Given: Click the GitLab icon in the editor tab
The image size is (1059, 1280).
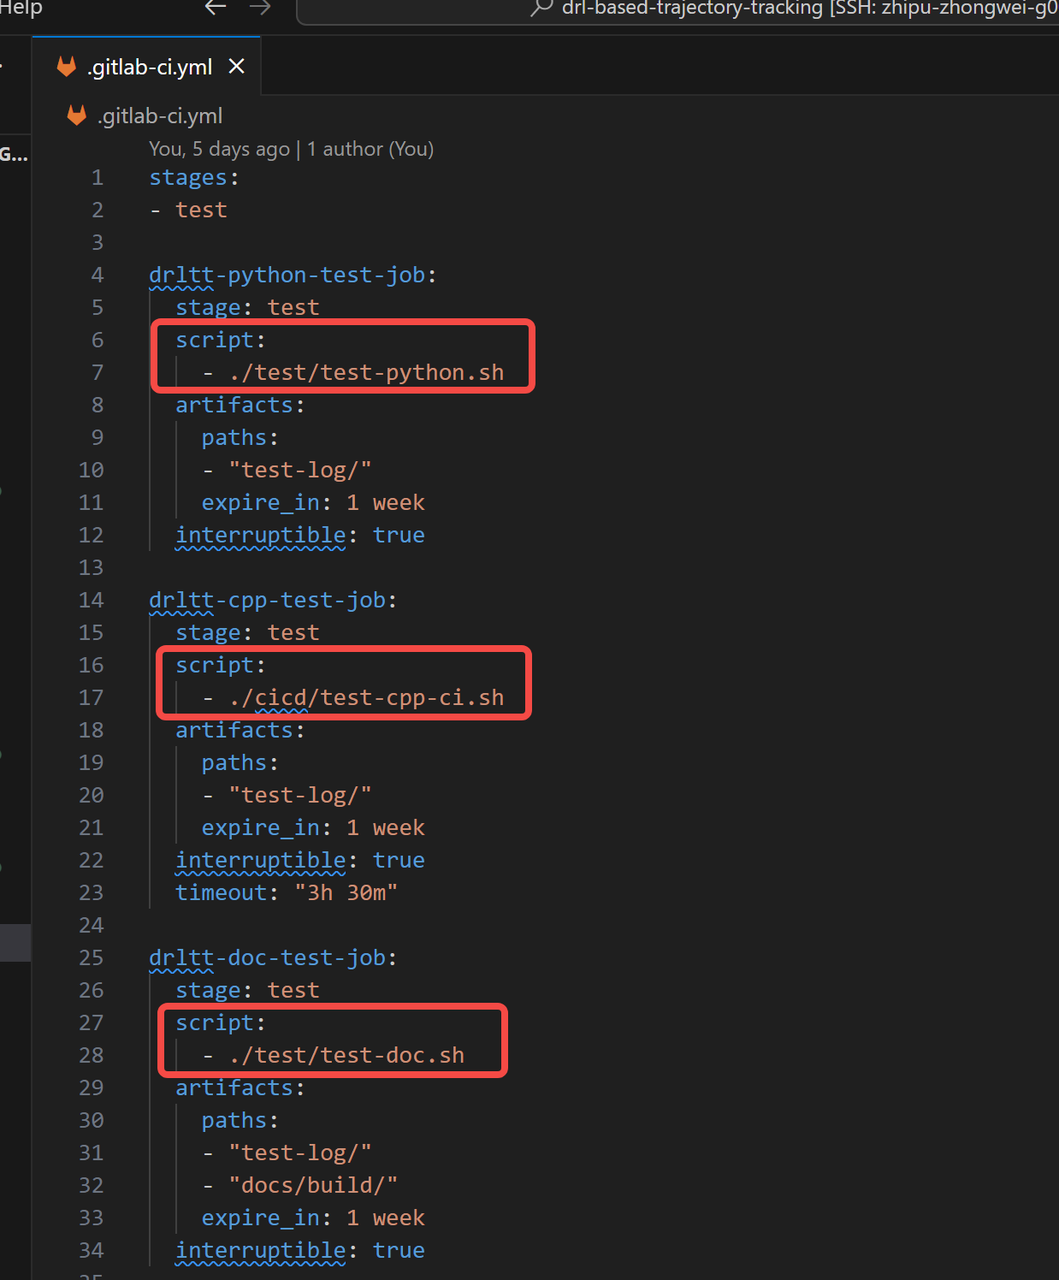Looking at the screenshot, I should pyautogui.click(x=66, y=67).
